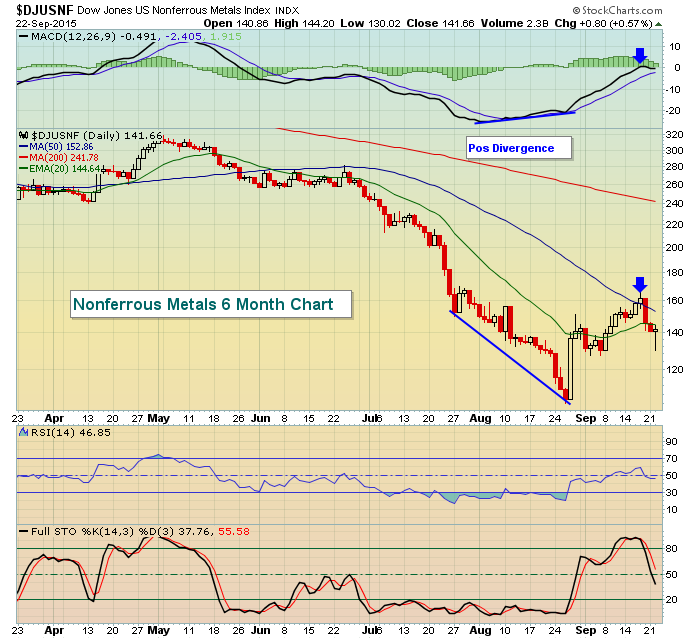Click the 'Volume 2.3B' value
700x639 pixels.
click(514, 24)
